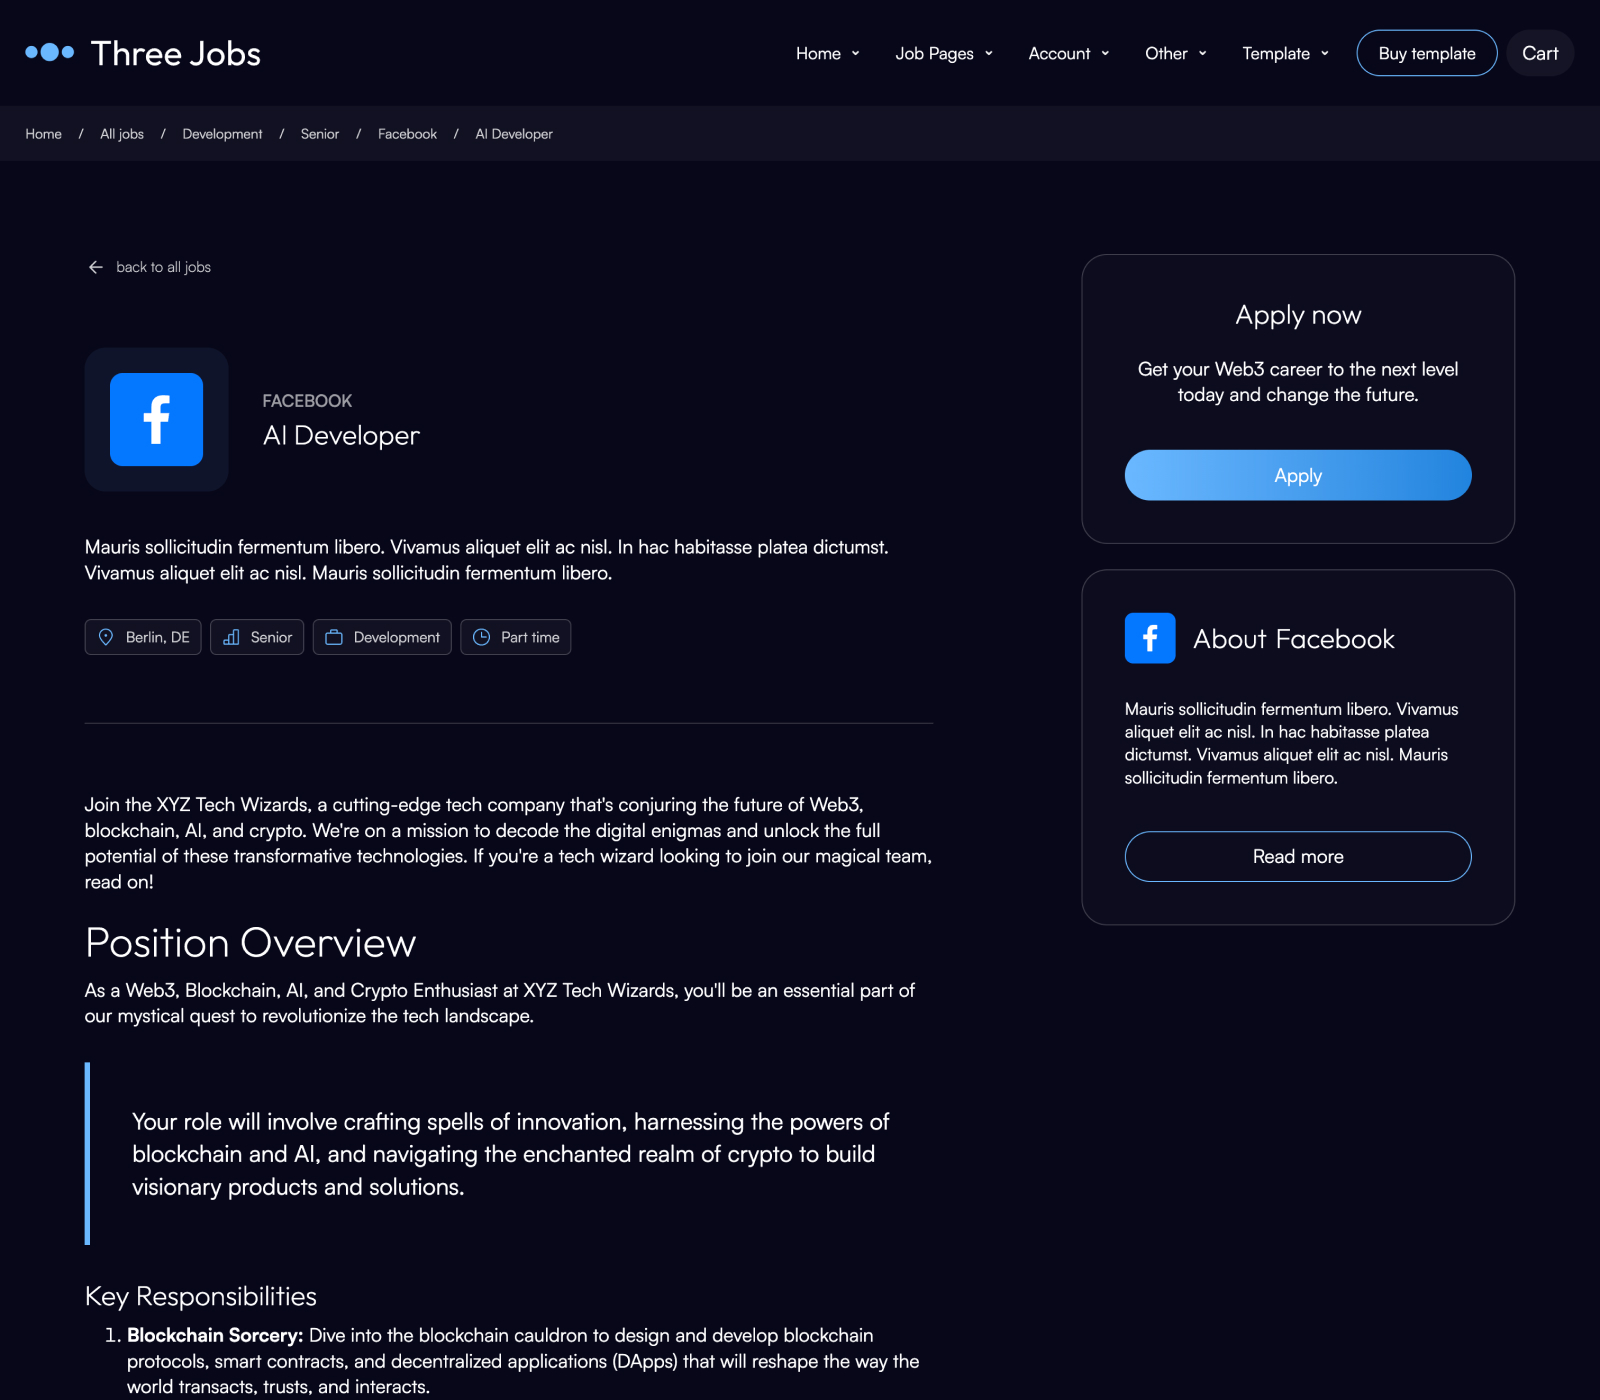
Task: Click the About Facebook heading
Action: pyautogui.click(x=1294, y=639)
